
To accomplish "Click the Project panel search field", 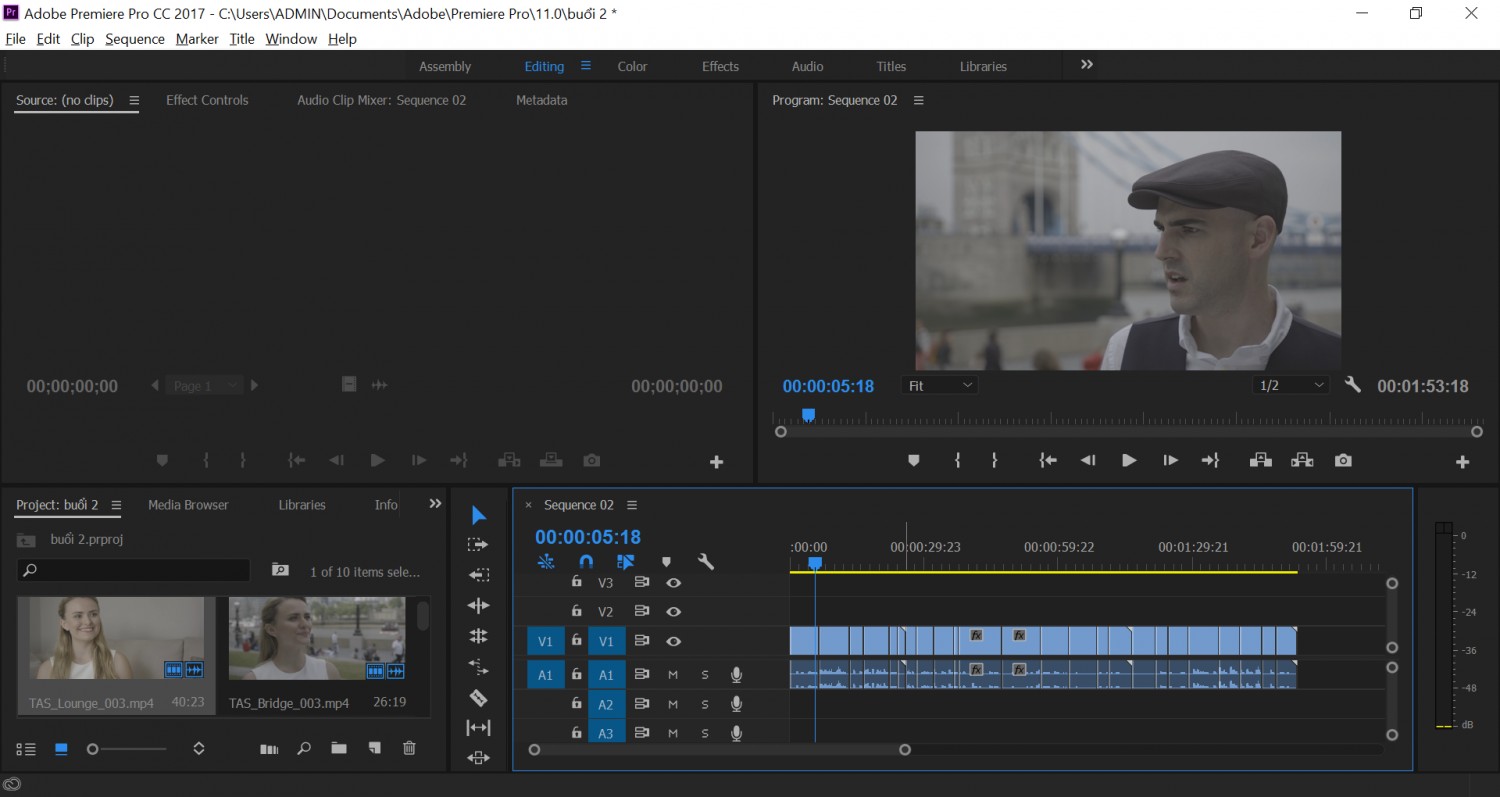I will point(133,570).
